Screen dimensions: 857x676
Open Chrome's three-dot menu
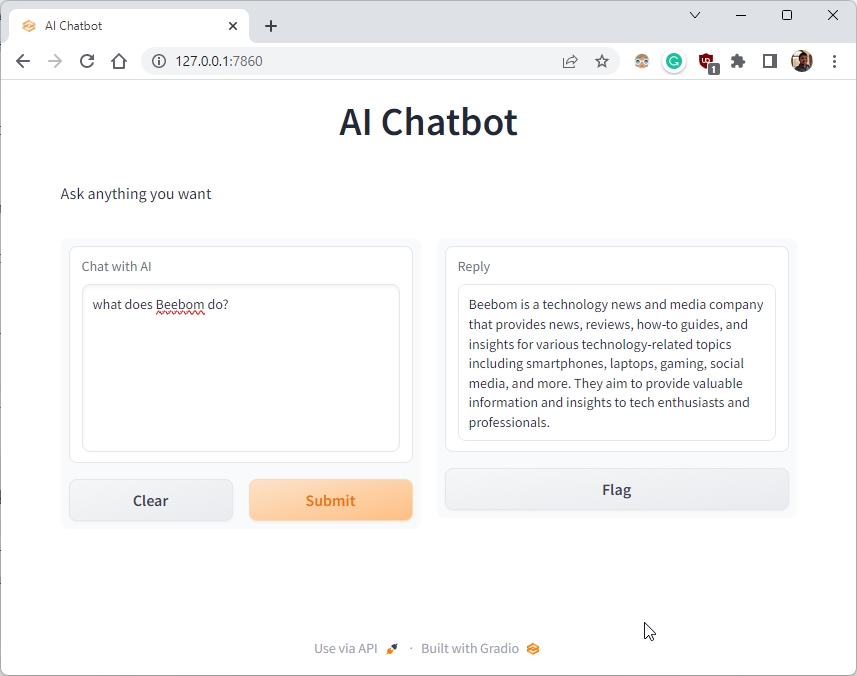click(835, 61)
